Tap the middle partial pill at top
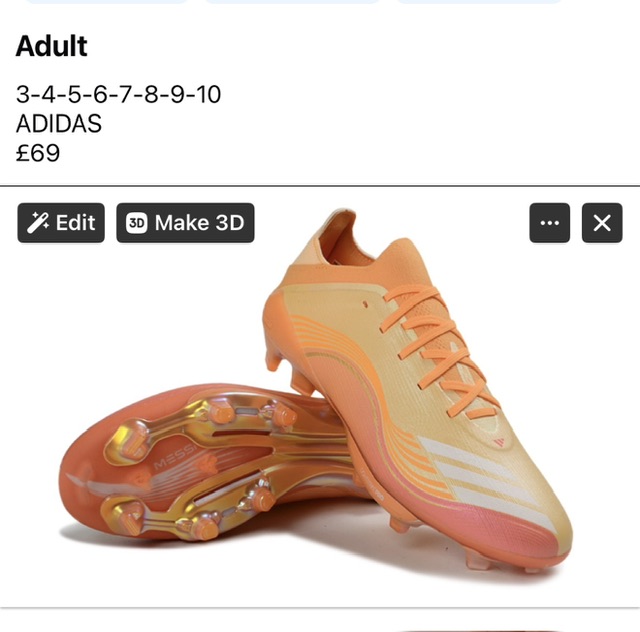This screenshot has height=632, width=640. point(292,2)
